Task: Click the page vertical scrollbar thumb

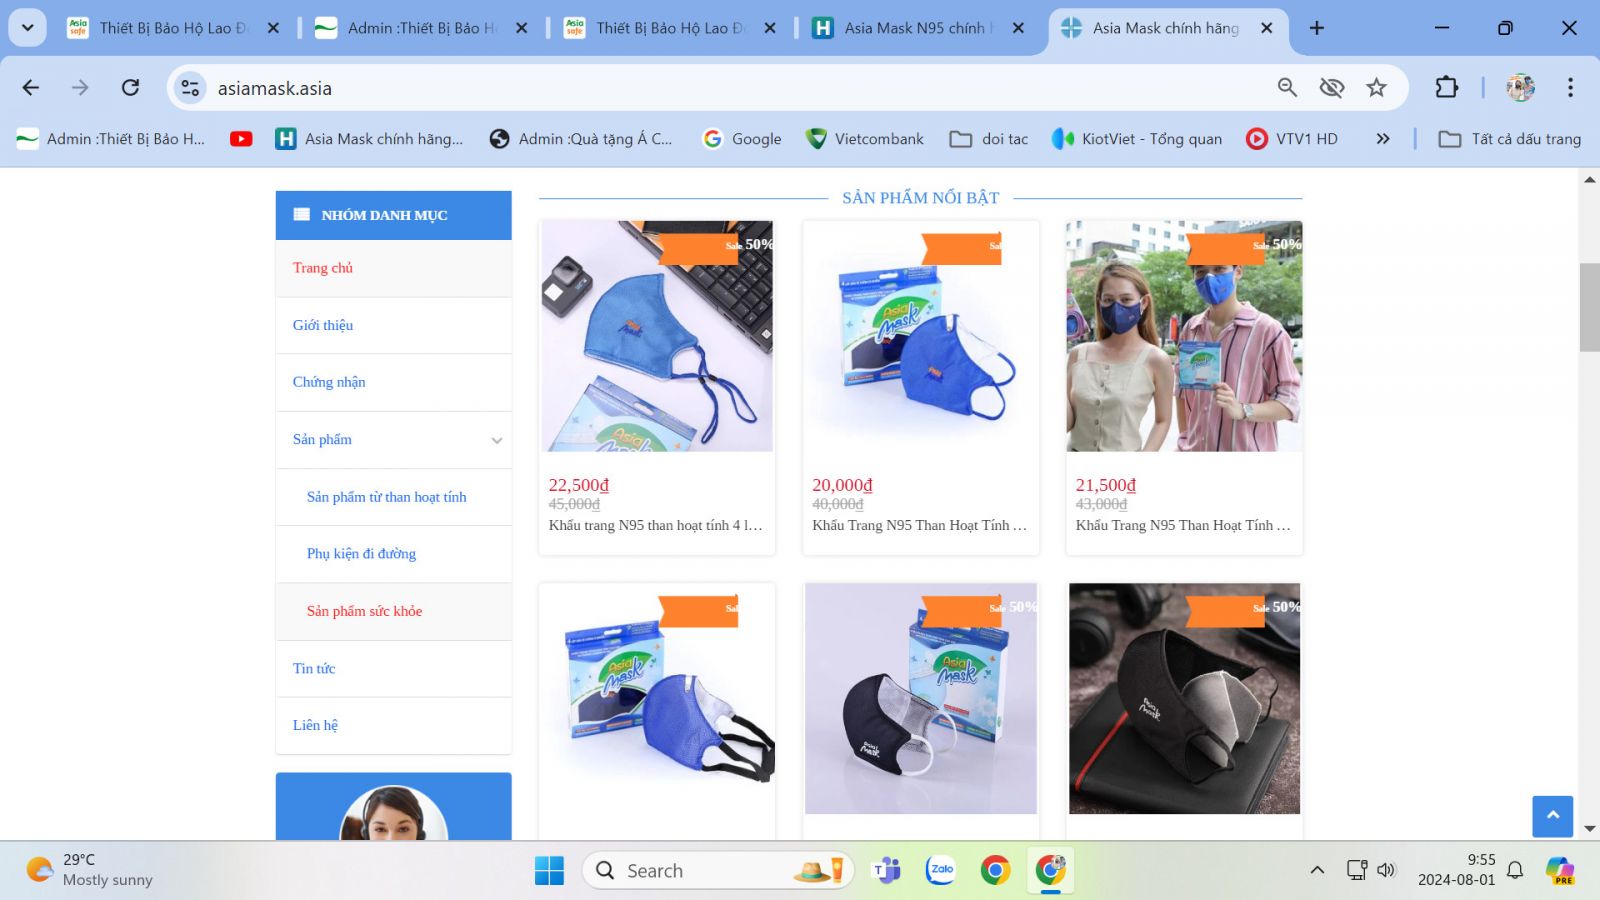Action: tap(1589, 307)
